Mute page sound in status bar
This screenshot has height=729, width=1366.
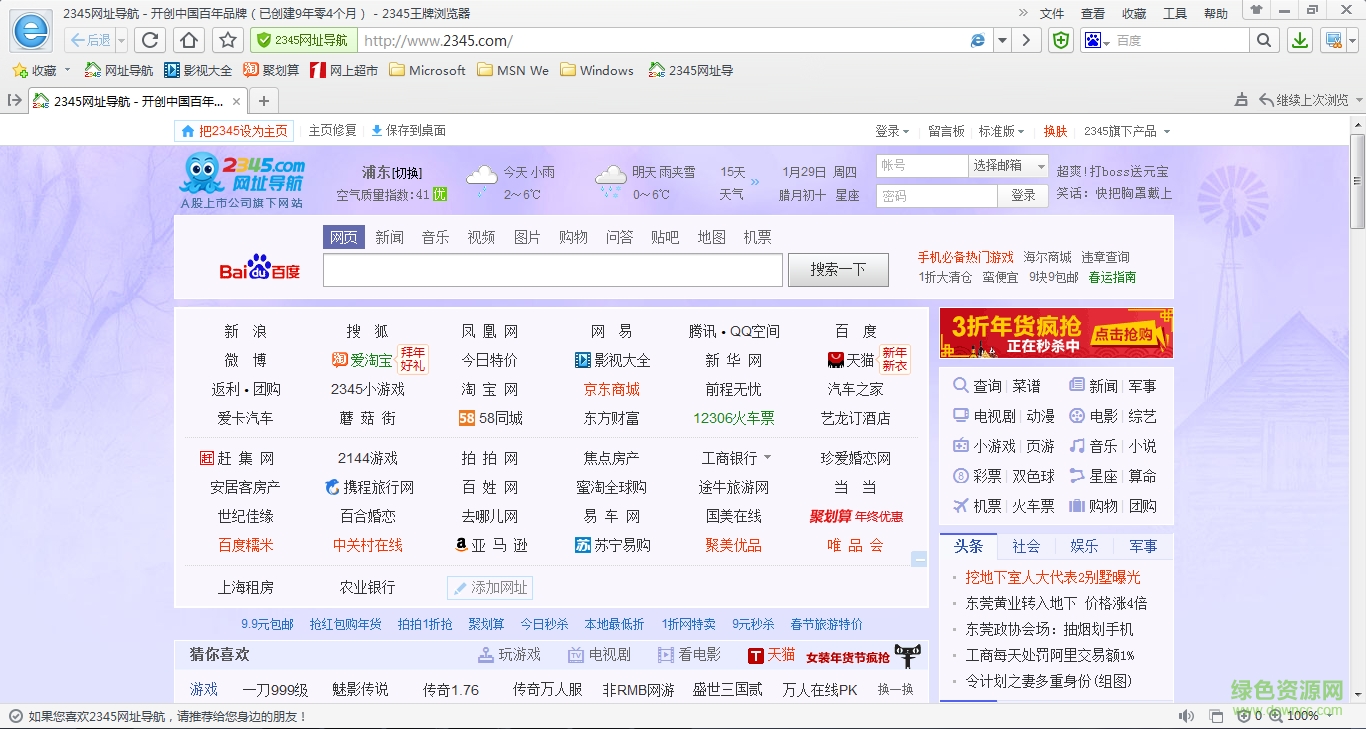pyautogui.click(x=1185, y=716)
